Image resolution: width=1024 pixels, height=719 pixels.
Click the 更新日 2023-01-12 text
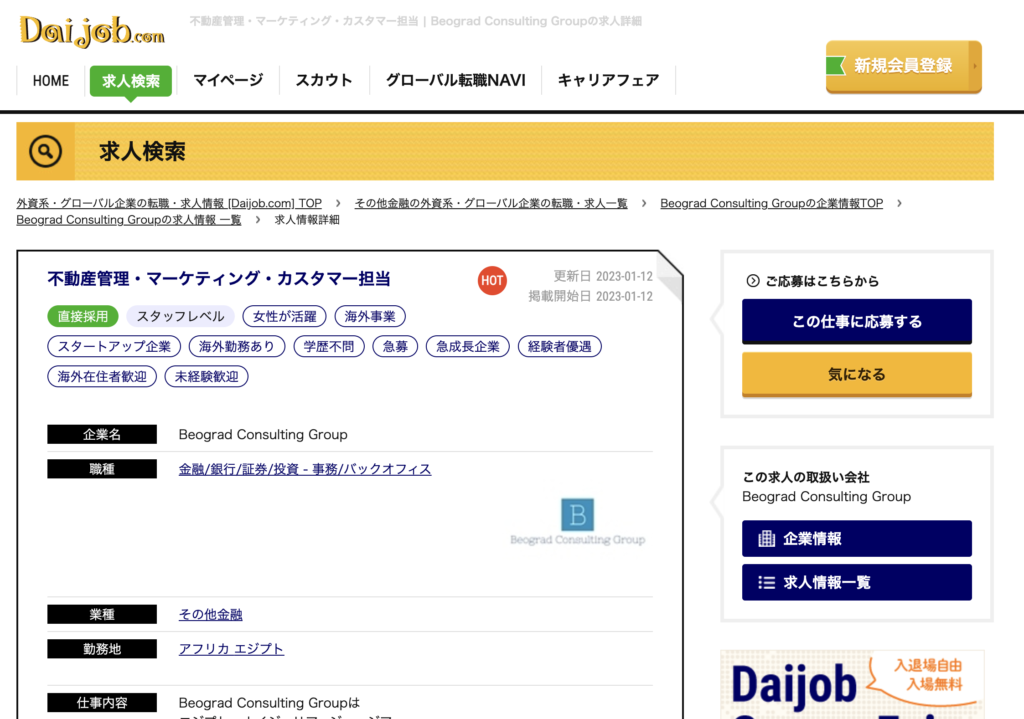pyautogui.click(x=603, y=276)
